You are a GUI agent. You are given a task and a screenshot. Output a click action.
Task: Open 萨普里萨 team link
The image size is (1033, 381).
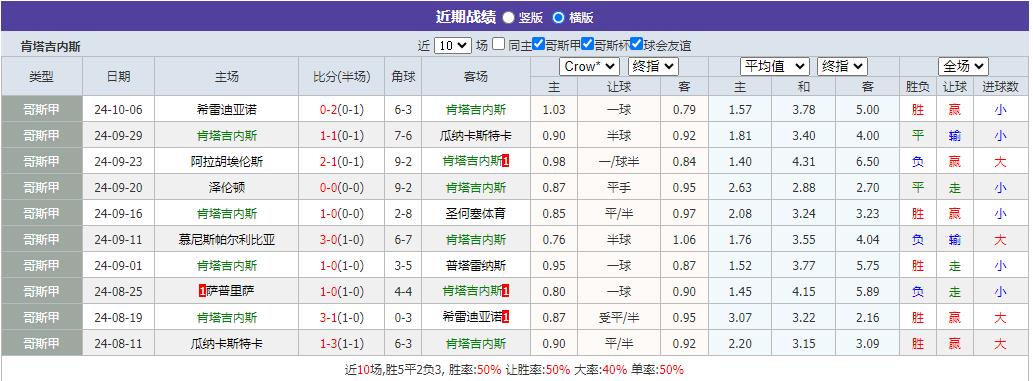(231, 291)
